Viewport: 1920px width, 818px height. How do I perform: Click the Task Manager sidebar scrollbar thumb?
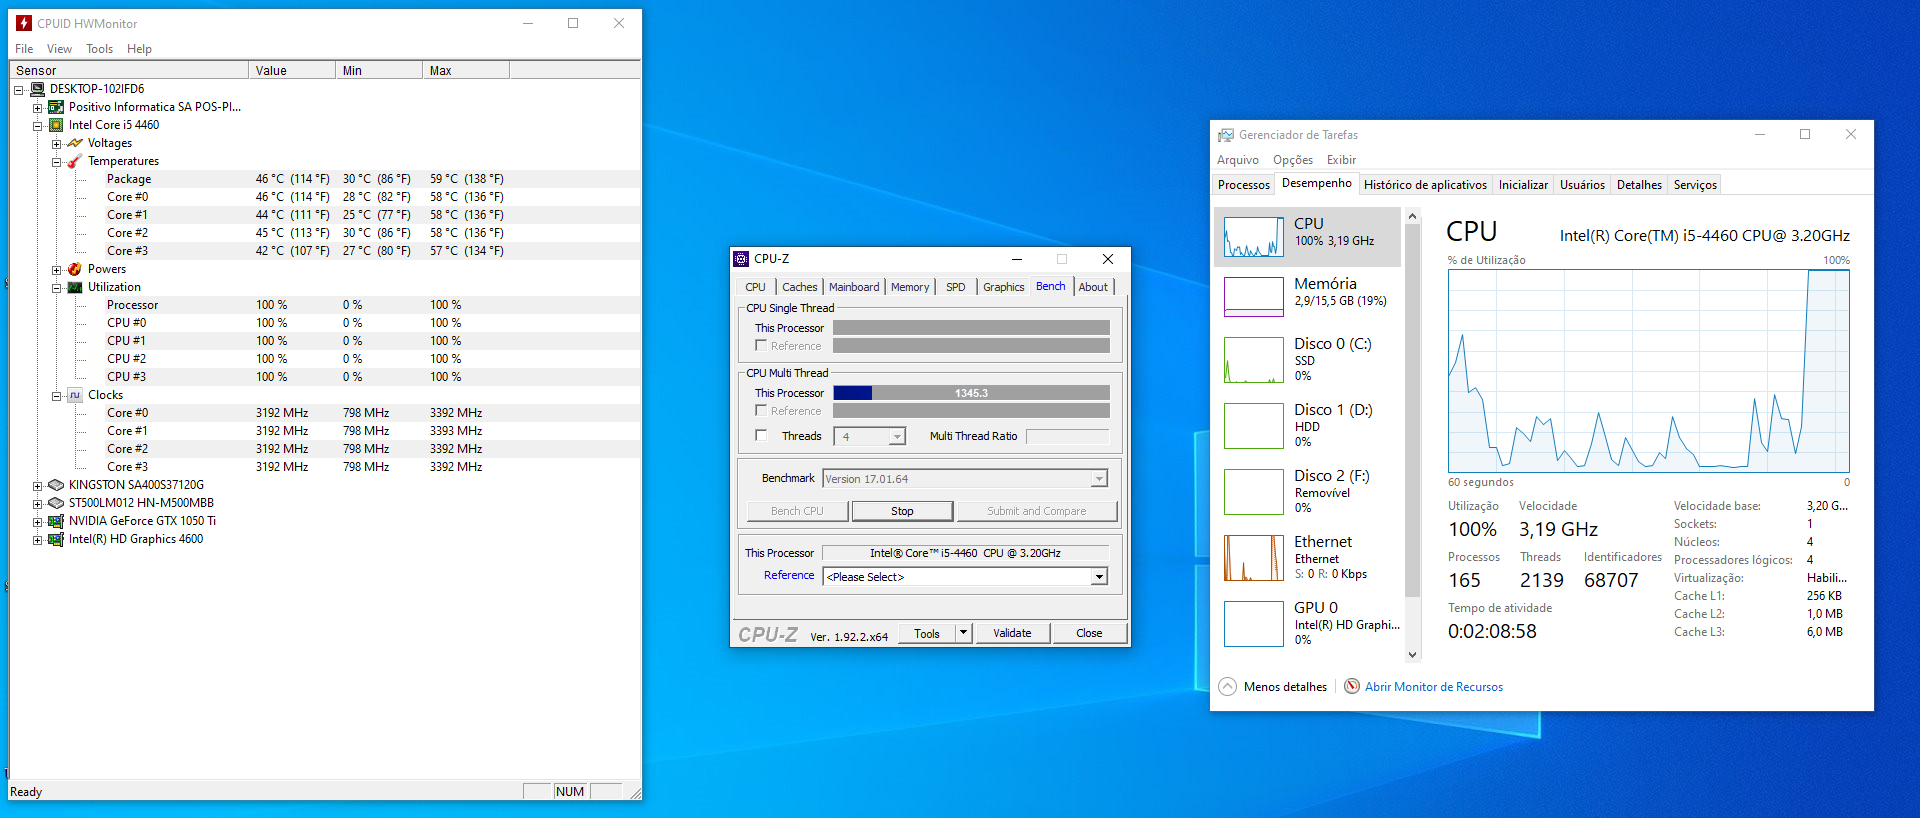tap(1412, 410)
